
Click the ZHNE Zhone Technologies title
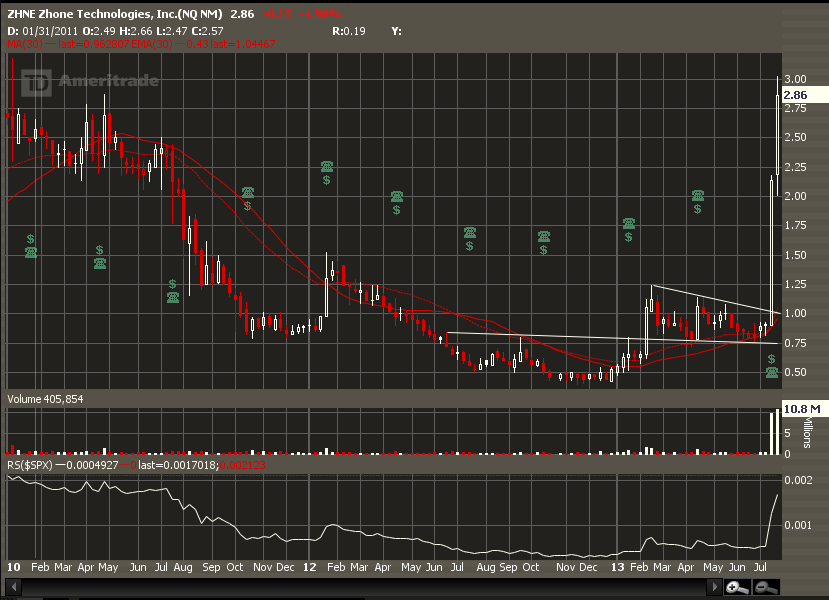115,14
